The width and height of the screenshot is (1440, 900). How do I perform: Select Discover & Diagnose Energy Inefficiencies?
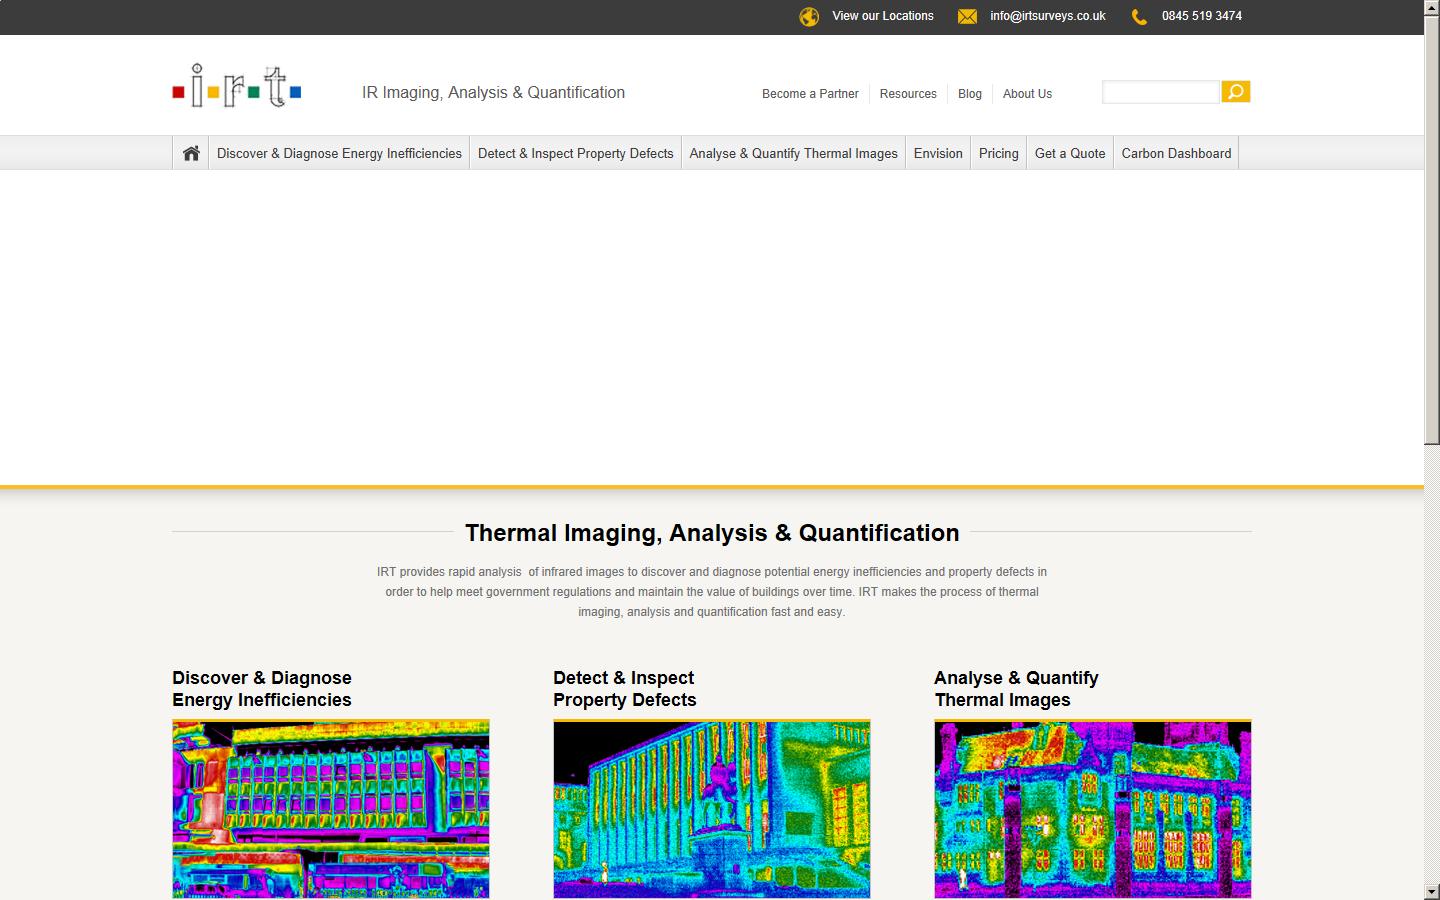(339, 153)
